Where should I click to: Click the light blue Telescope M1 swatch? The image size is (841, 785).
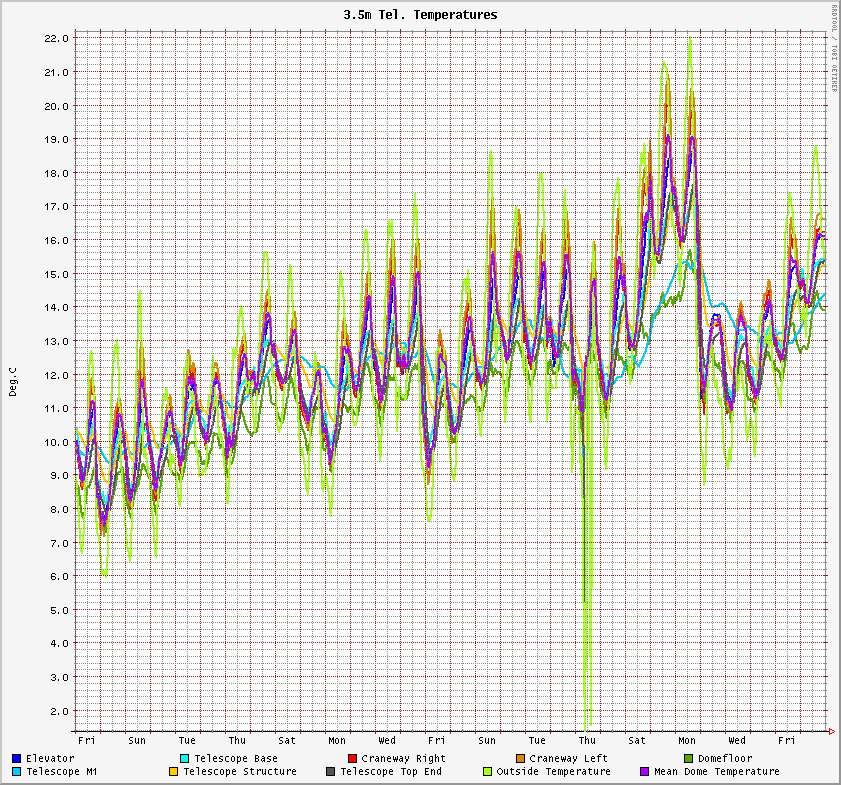(17, 771)
